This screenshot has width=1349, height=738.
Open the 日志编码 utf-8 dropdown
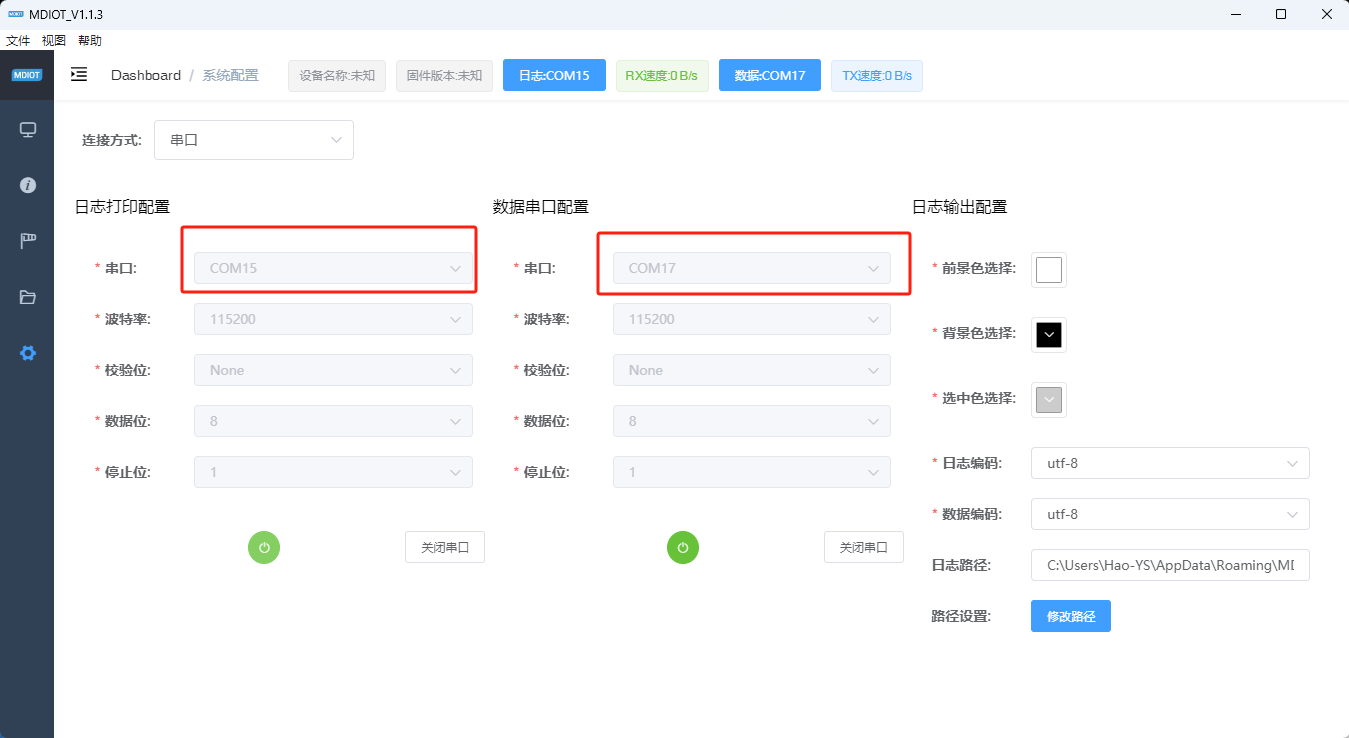pyautogui.click(x=1169, y=463)
